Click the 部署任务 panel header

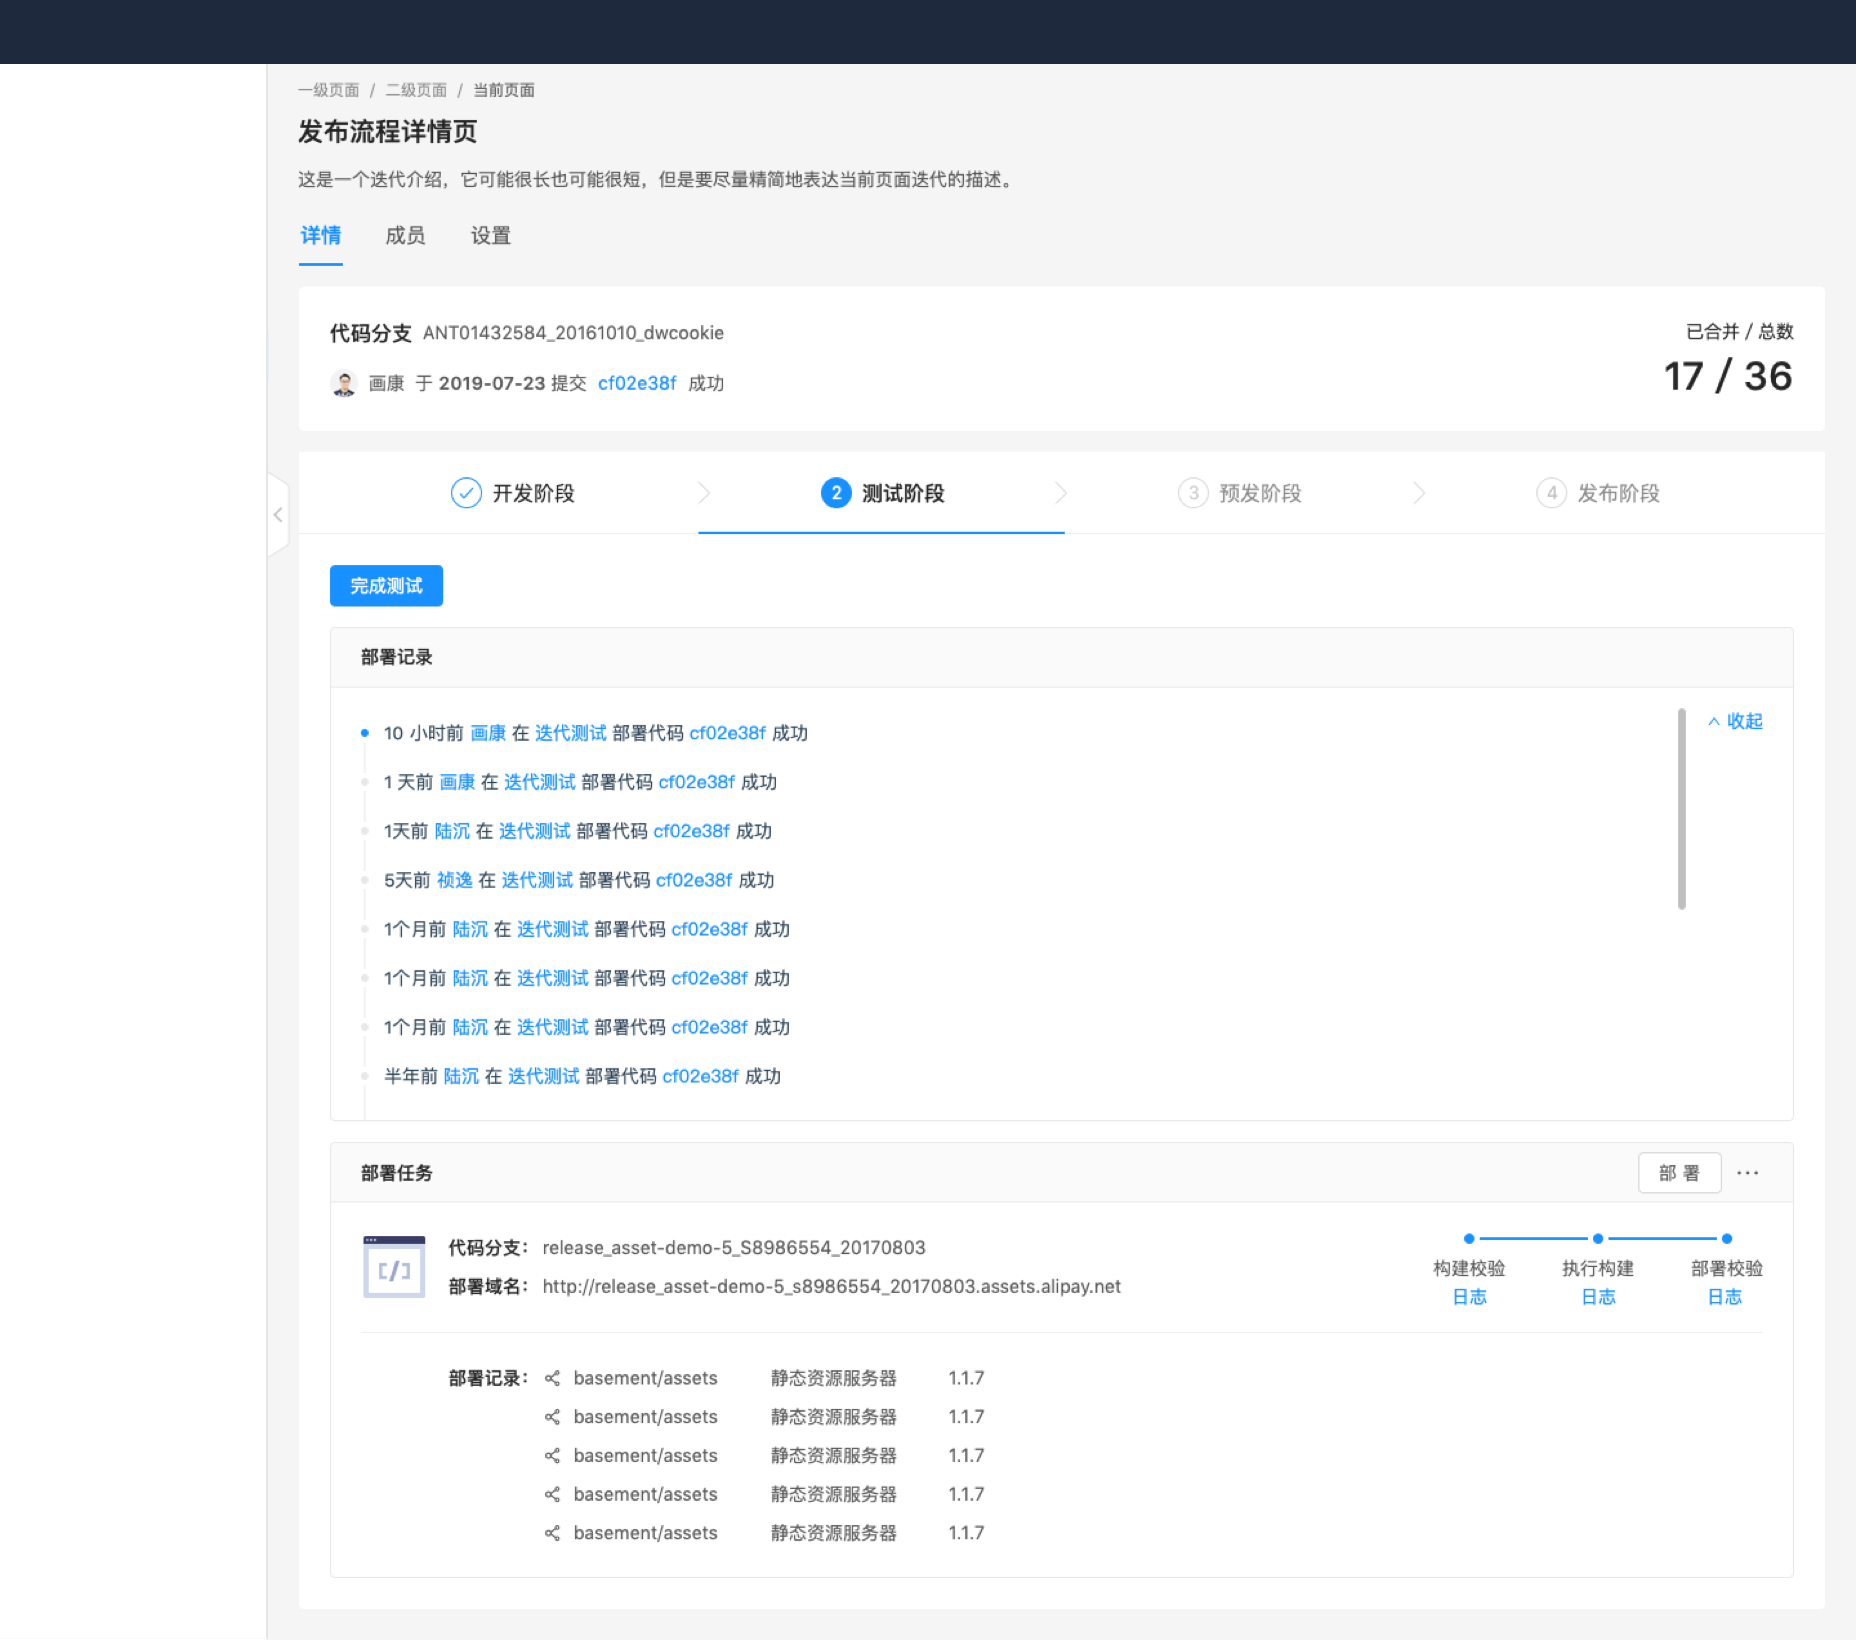pos(1061,1173)
